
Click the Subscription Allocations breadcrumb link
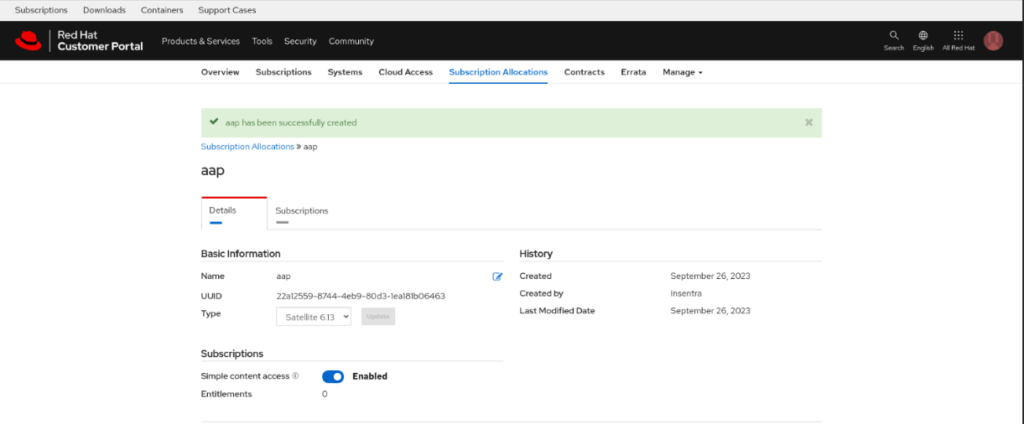tap(248, 147)
